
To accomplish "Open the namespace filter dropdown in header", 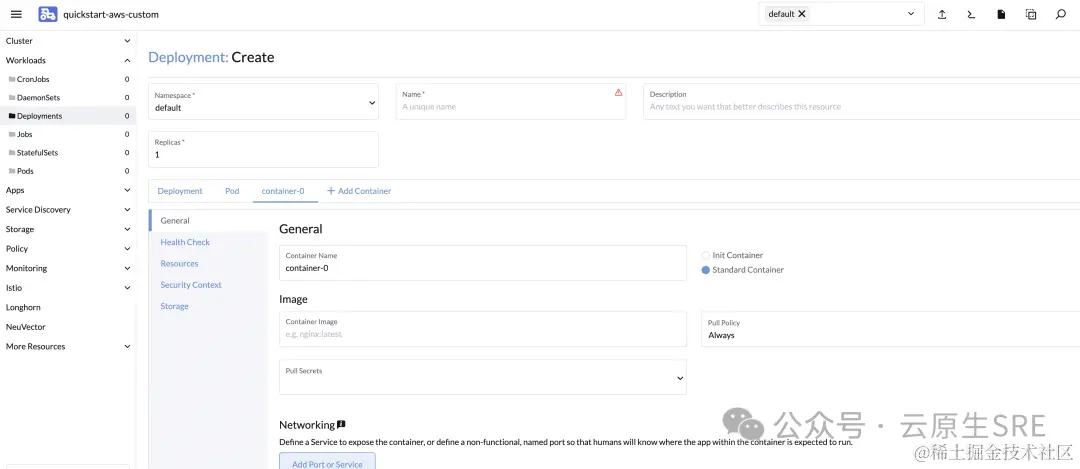I will point(911,14).
